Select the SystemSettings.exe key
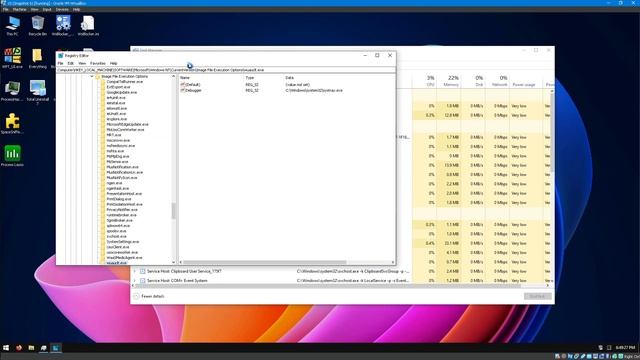 (x=123, y=242)
